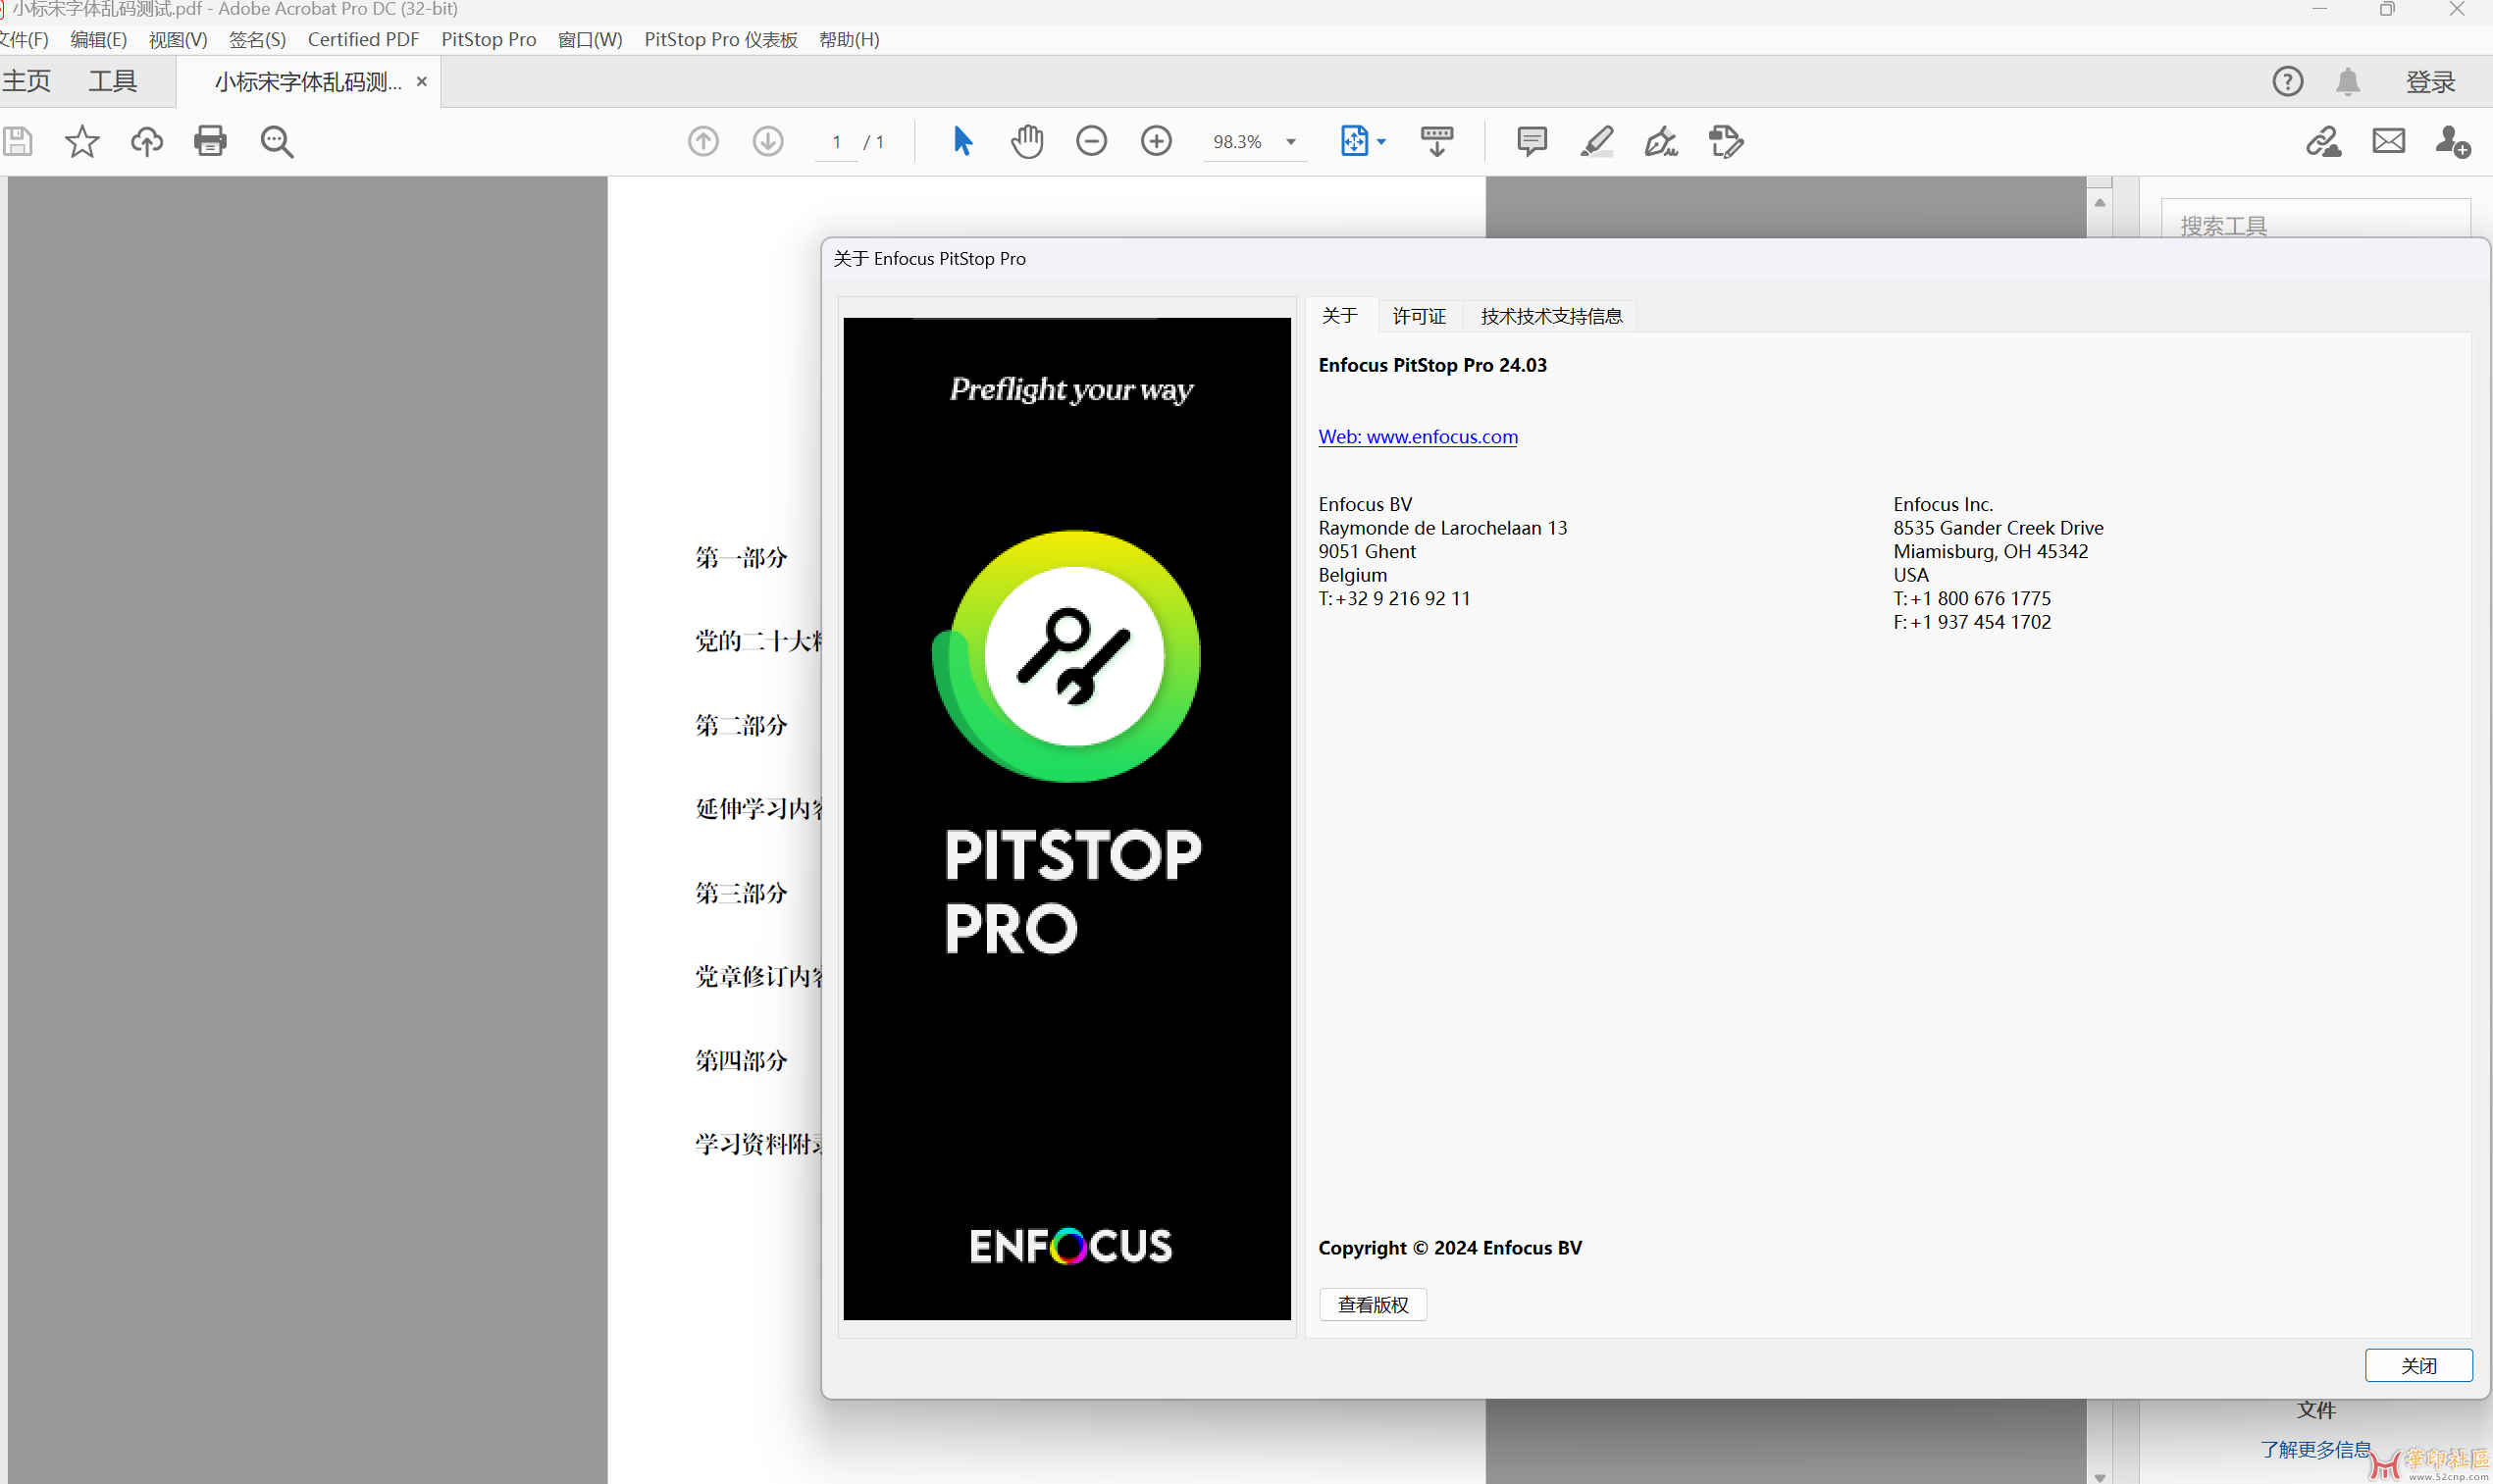Screen dimensions: 2493x1484
Task: Open the stamp tool icon
Action: [1726, 141]
